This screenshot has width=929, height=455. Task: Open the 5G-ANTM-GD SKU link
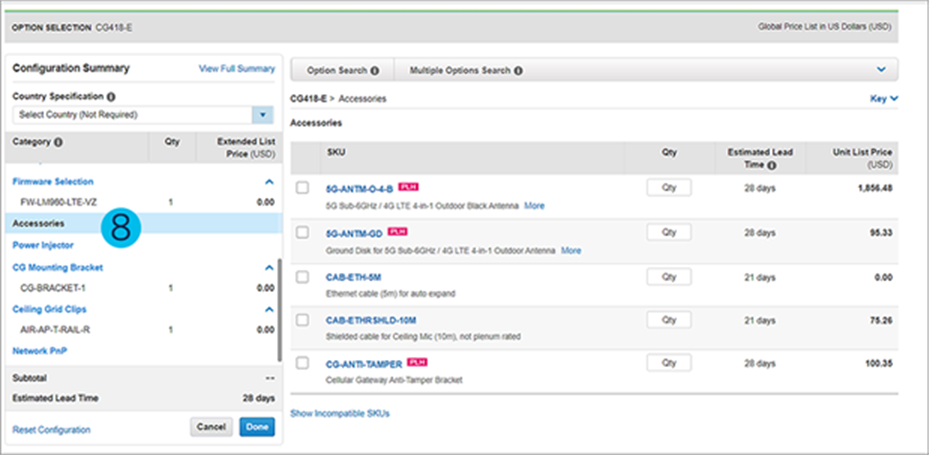(x=354, y=234)
